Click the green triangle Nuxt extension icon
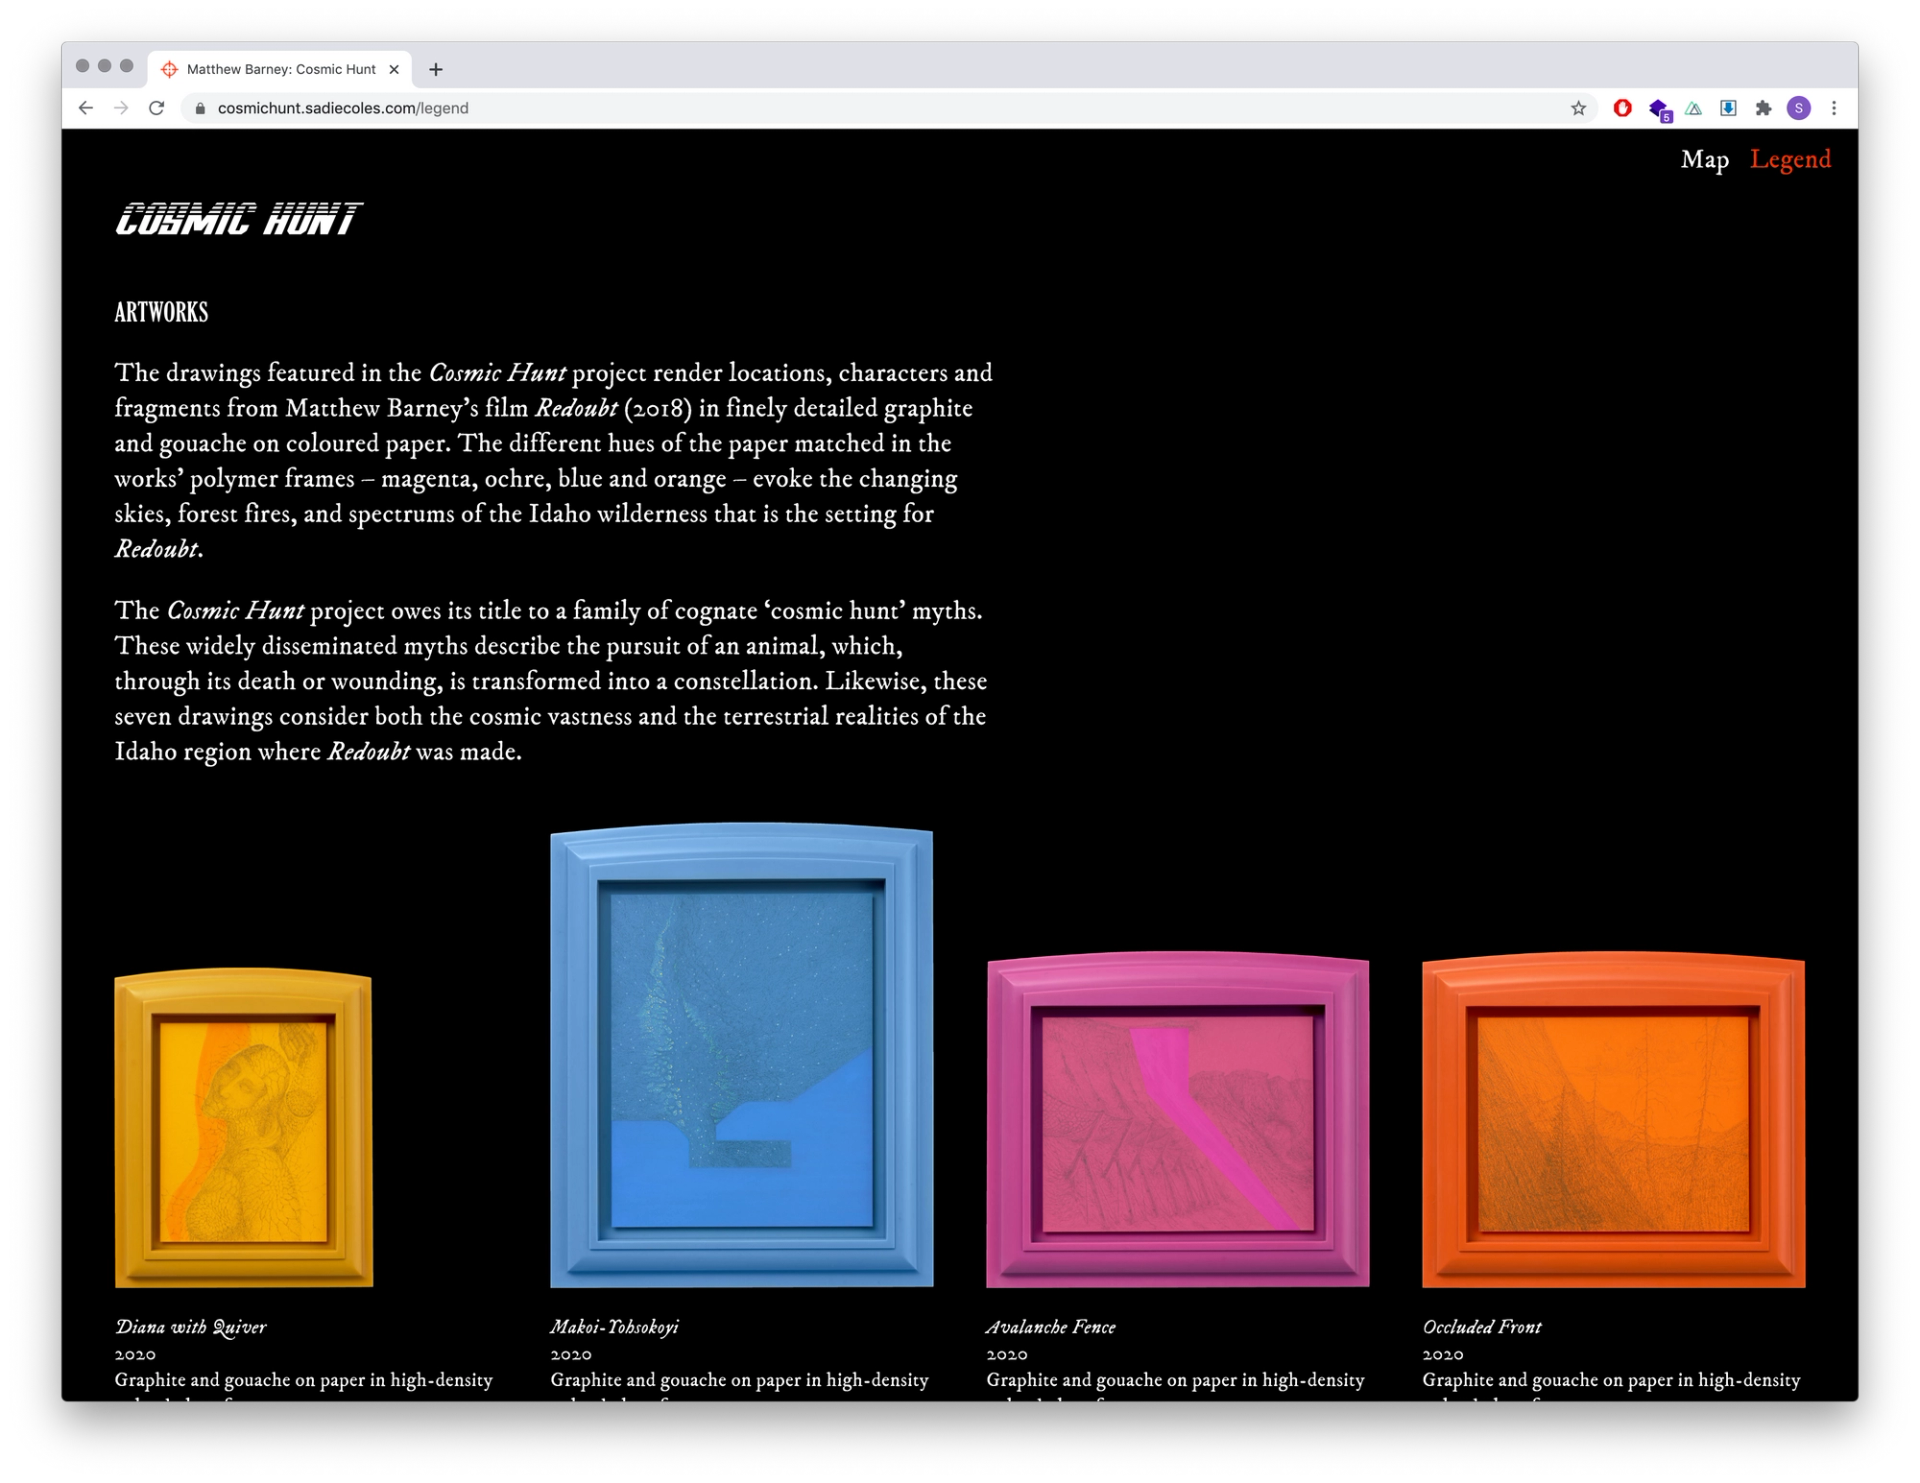Screen dimensions: 1920x1483 coord(1693,108)
